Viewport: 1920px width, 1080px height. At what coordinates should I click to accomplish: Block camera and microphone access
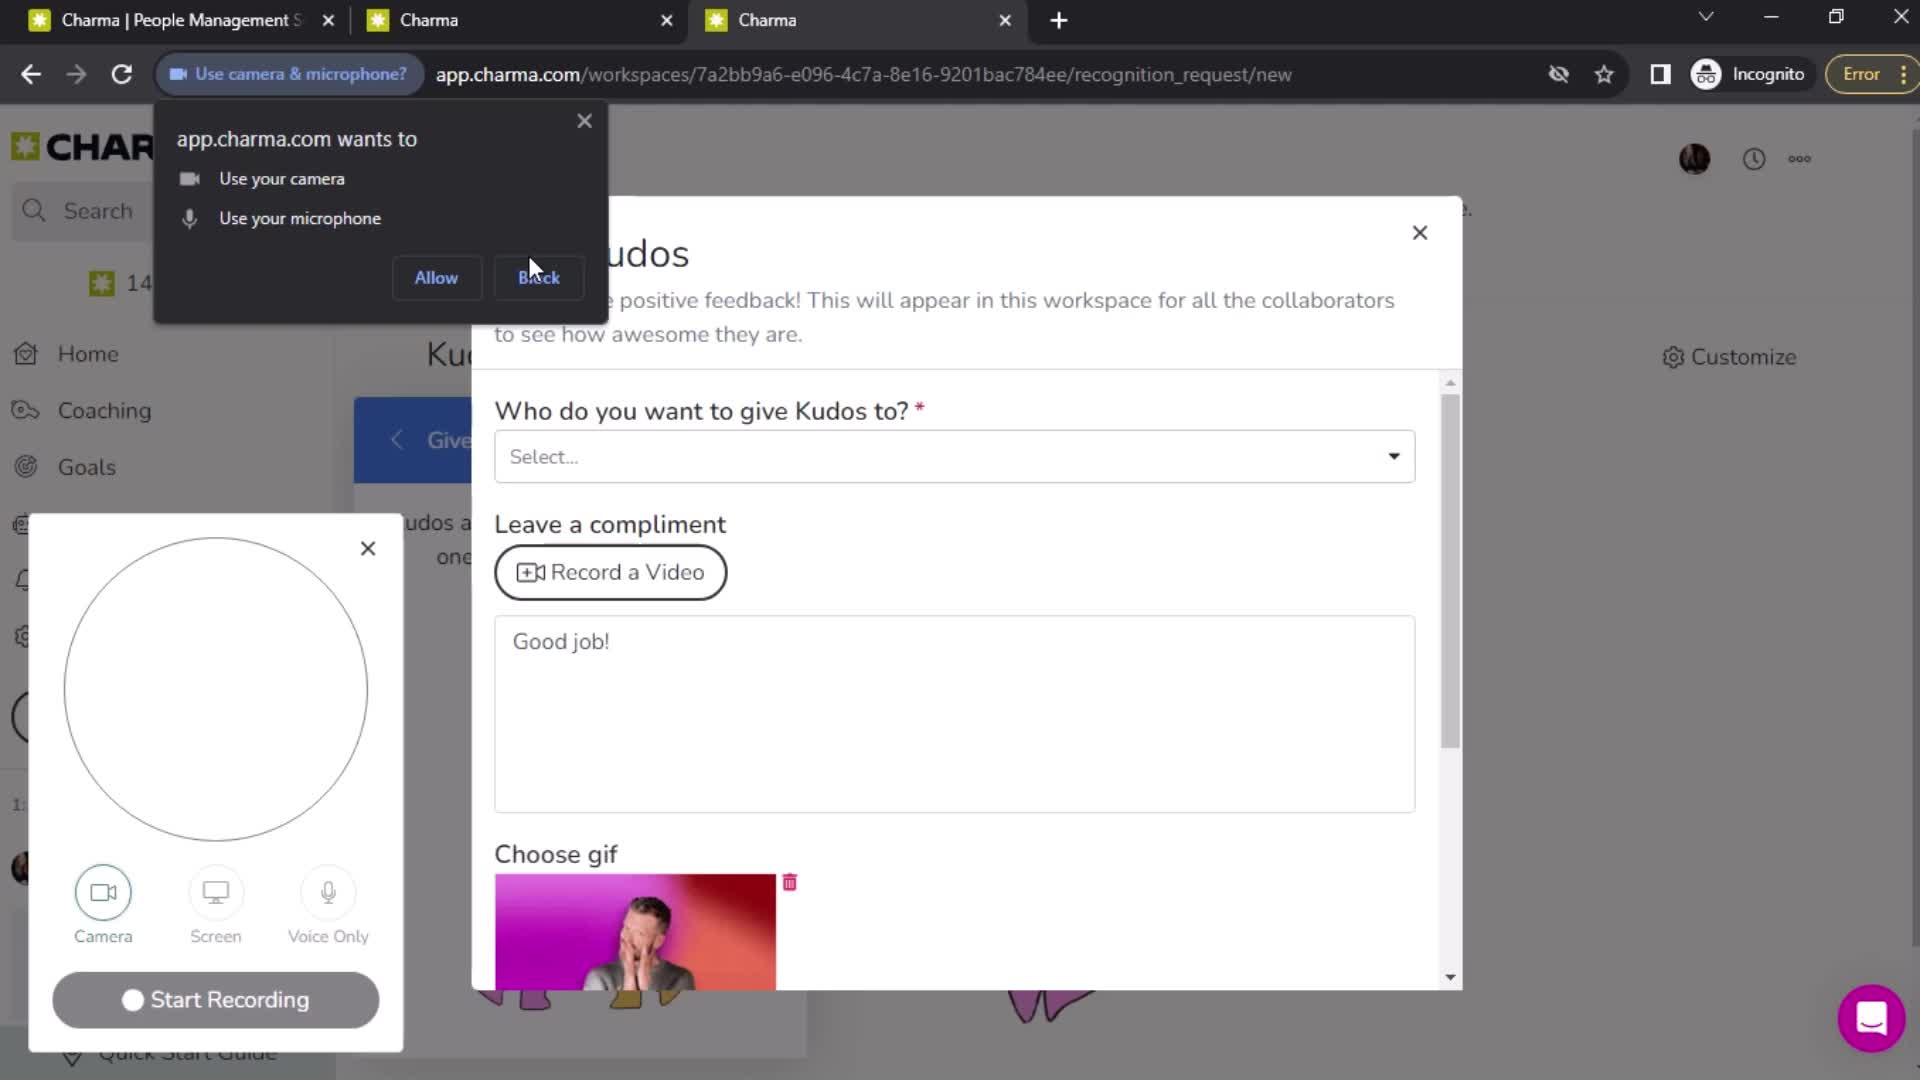click(539, 278)
